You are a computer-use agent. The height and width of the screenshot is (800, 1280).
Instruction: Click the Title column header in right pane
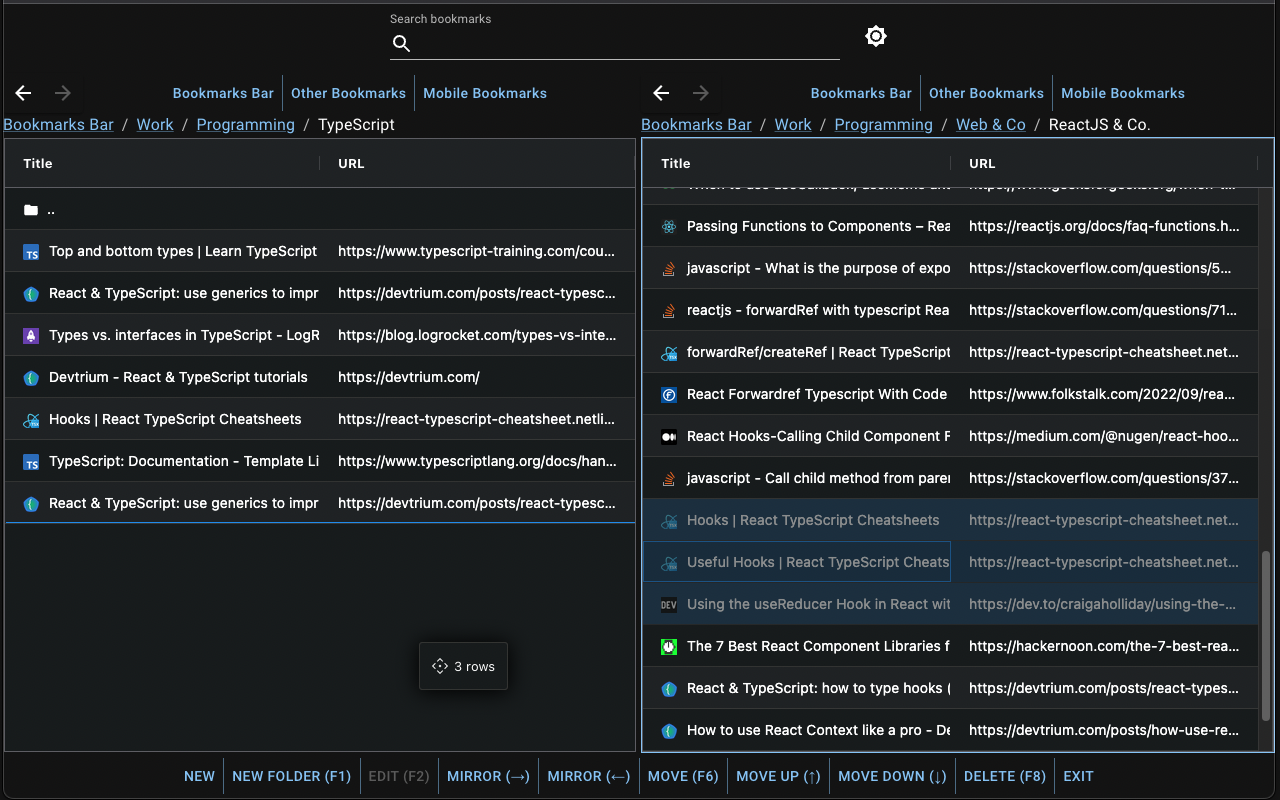(796, 163)
